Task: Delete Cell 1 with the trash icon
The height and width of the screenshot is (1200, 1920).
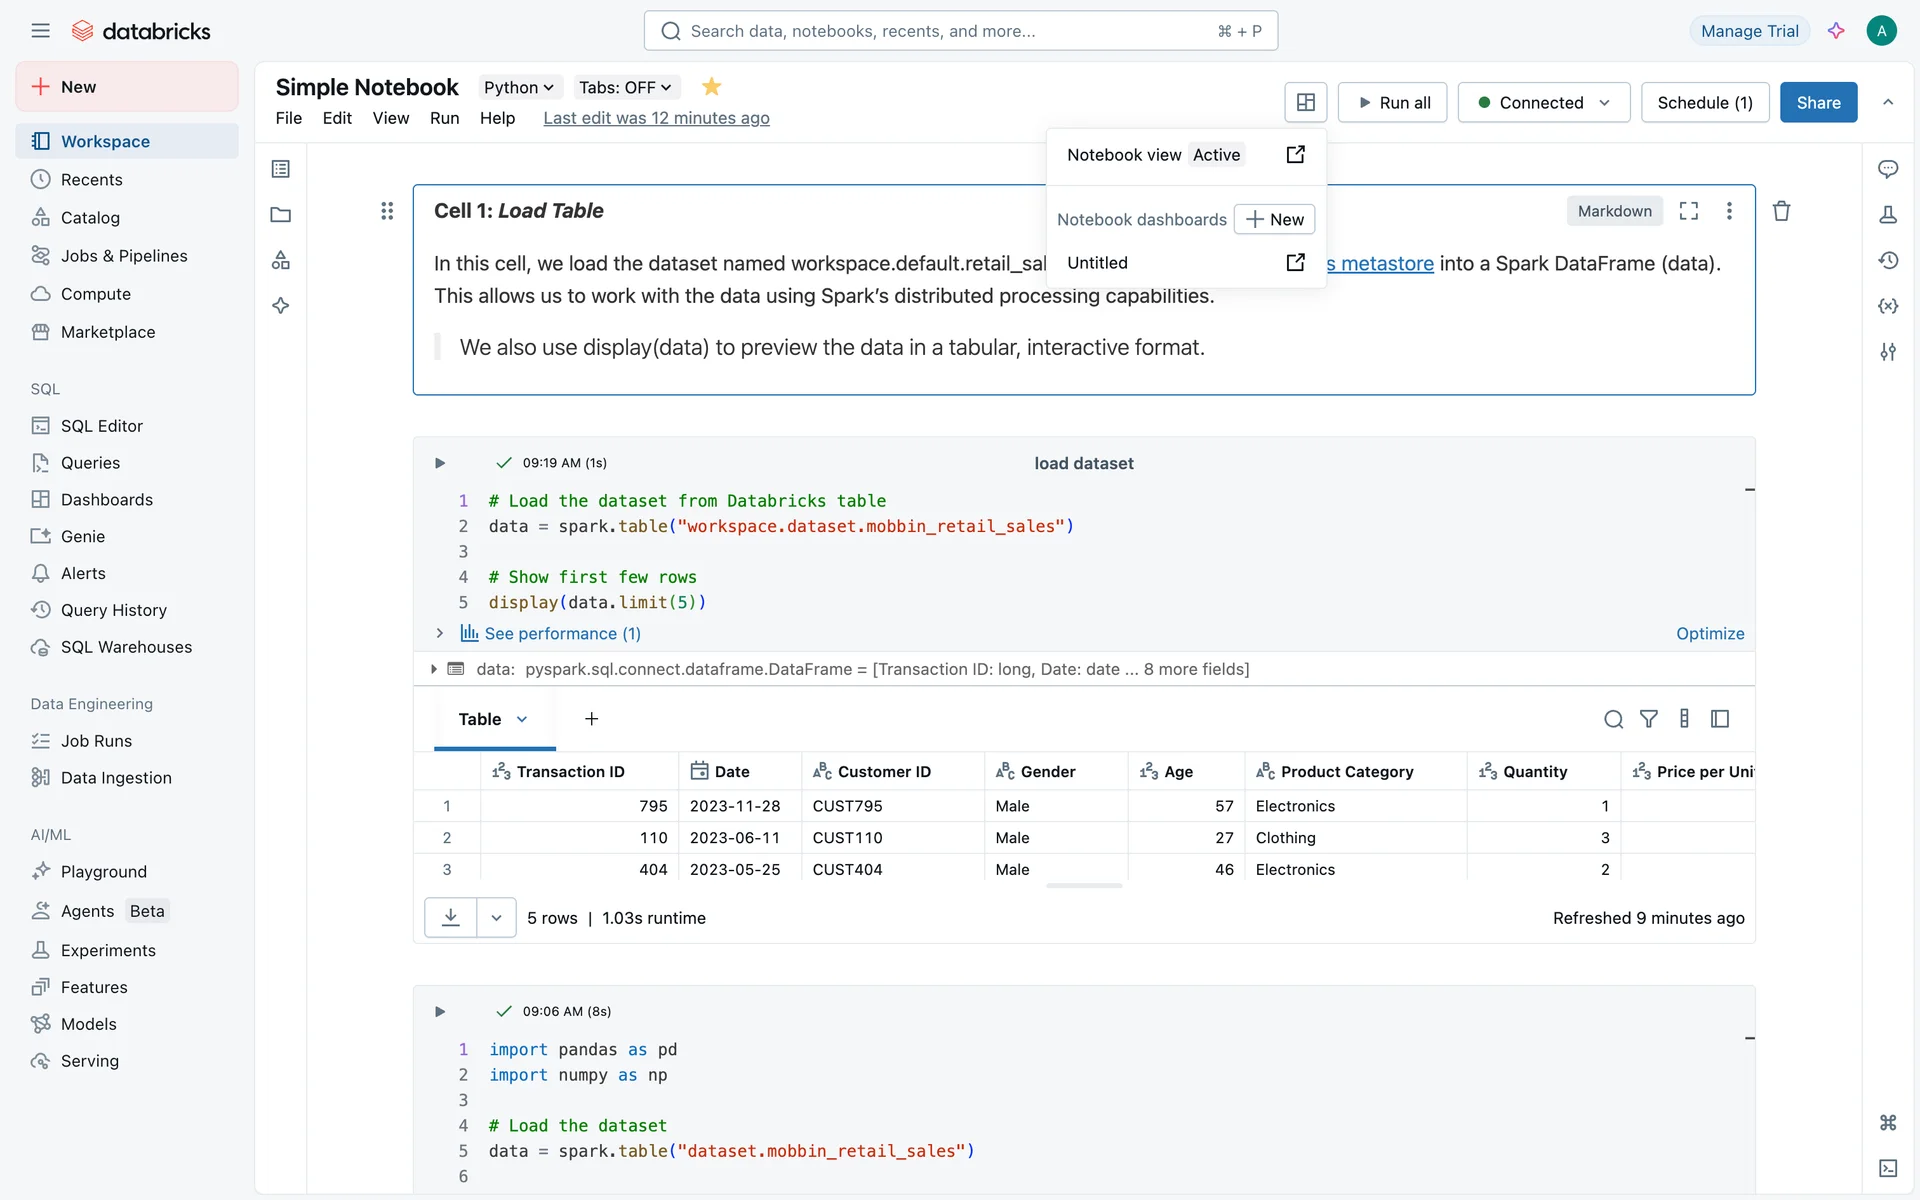Action: pos(1781,211)
